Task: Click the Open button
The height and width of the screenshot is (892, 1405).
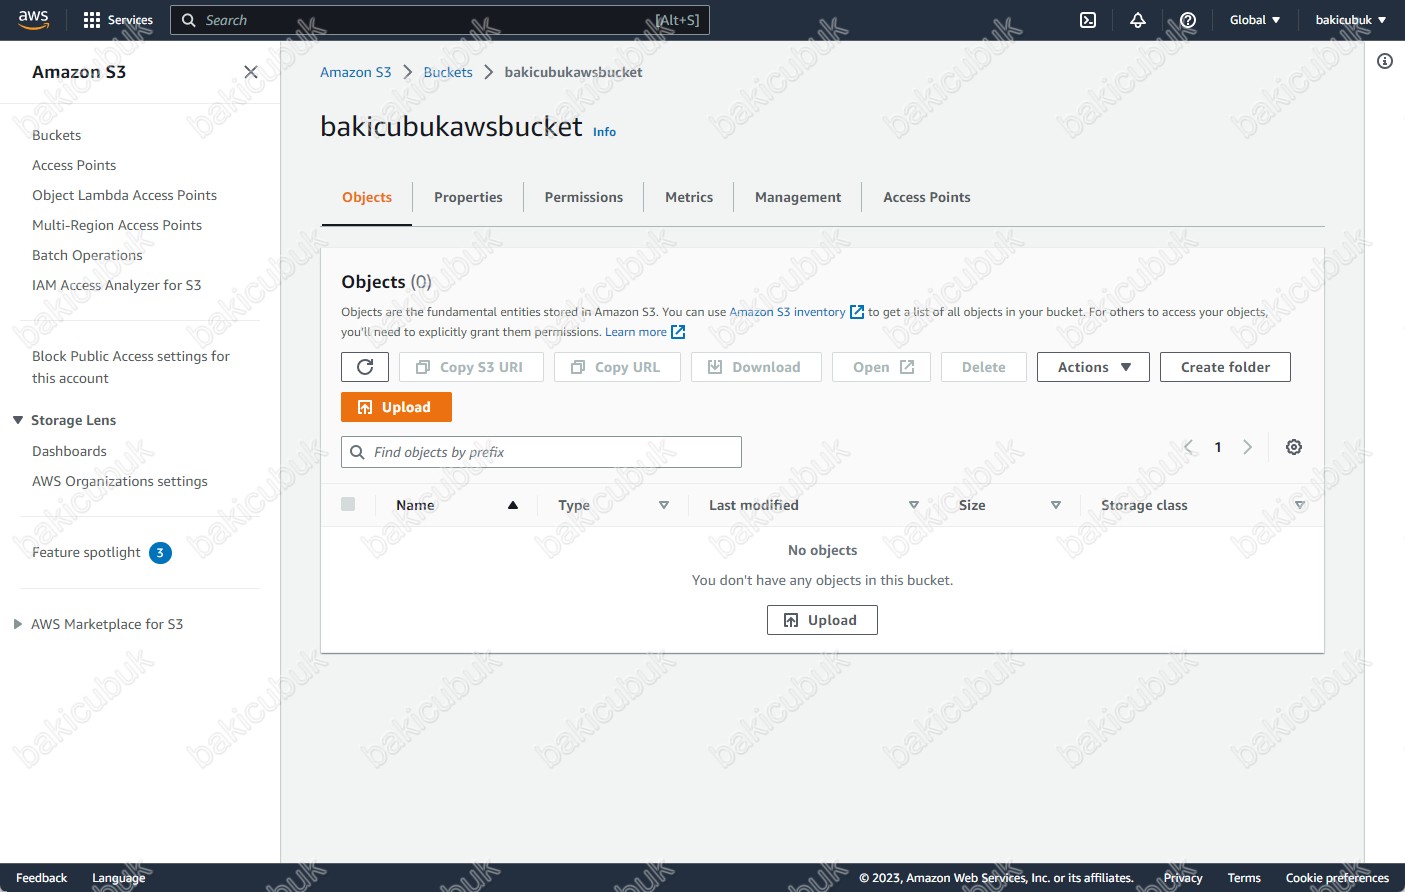Action: (881, 367)
